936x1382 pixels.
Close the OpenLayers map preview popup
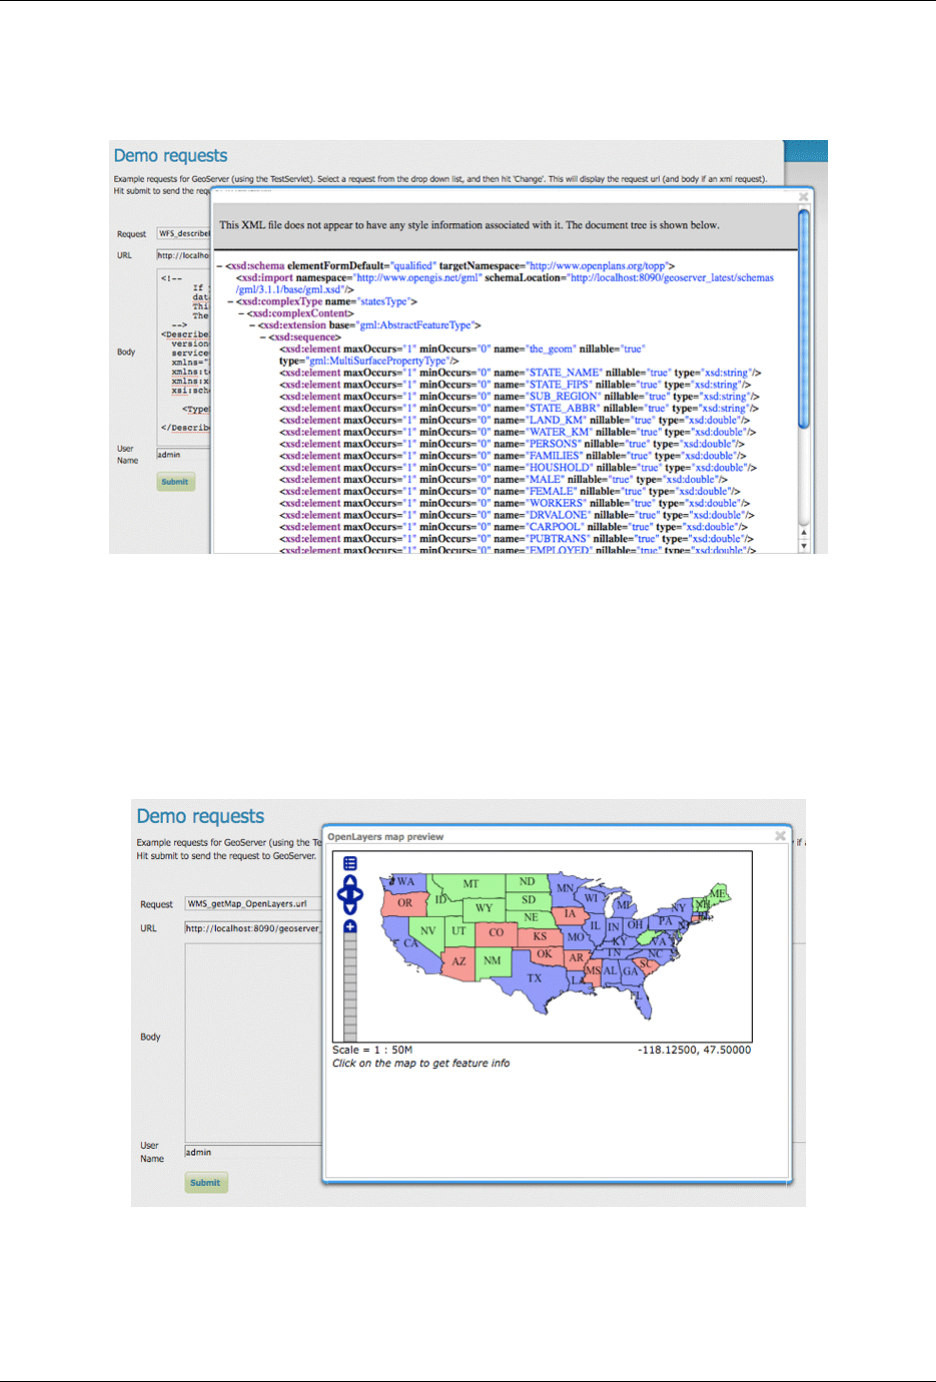click(x=780, y=836)
